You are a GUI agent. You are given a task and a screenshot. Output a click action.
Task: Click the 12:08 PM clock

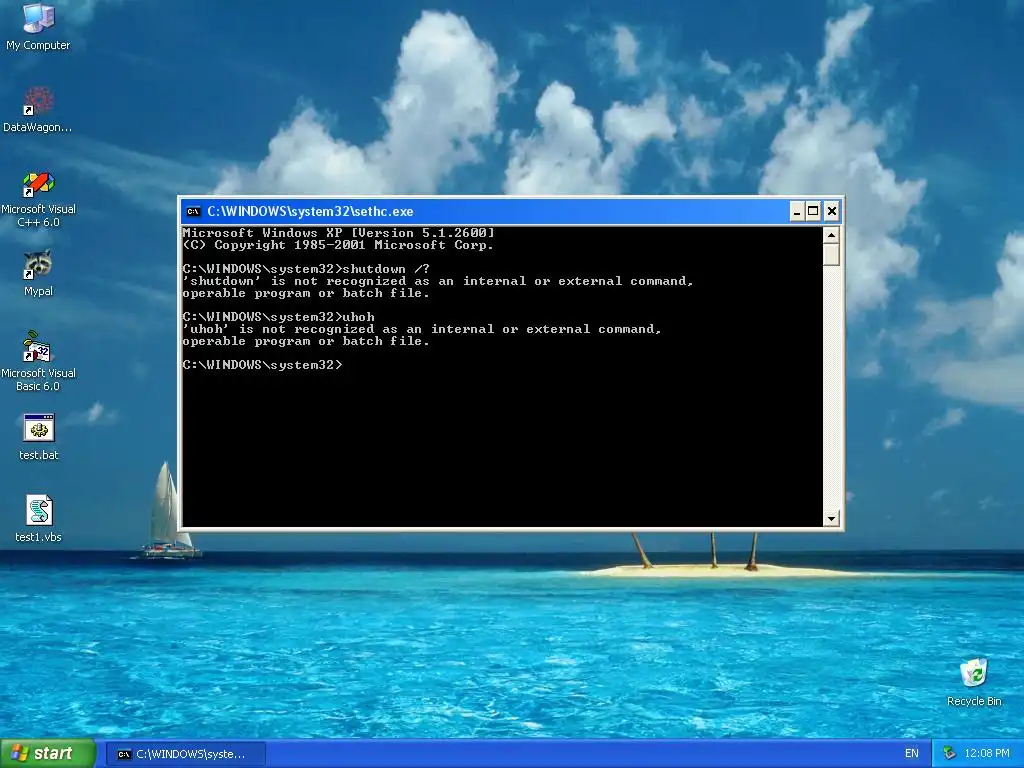[x=987, y=754]
